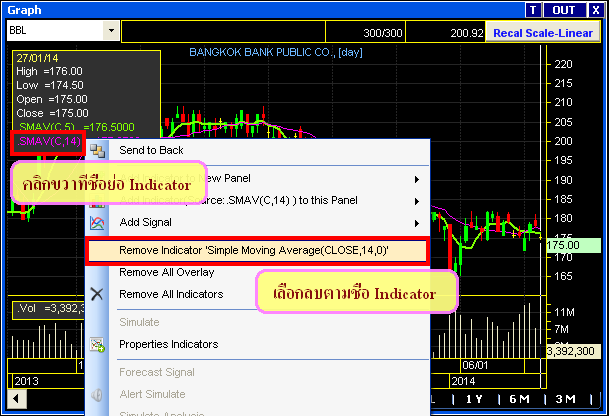Click the BANGKOK BANK PUBLIC CO. chart title
This screenshot has width=609, height=416.
coord(275,52)
